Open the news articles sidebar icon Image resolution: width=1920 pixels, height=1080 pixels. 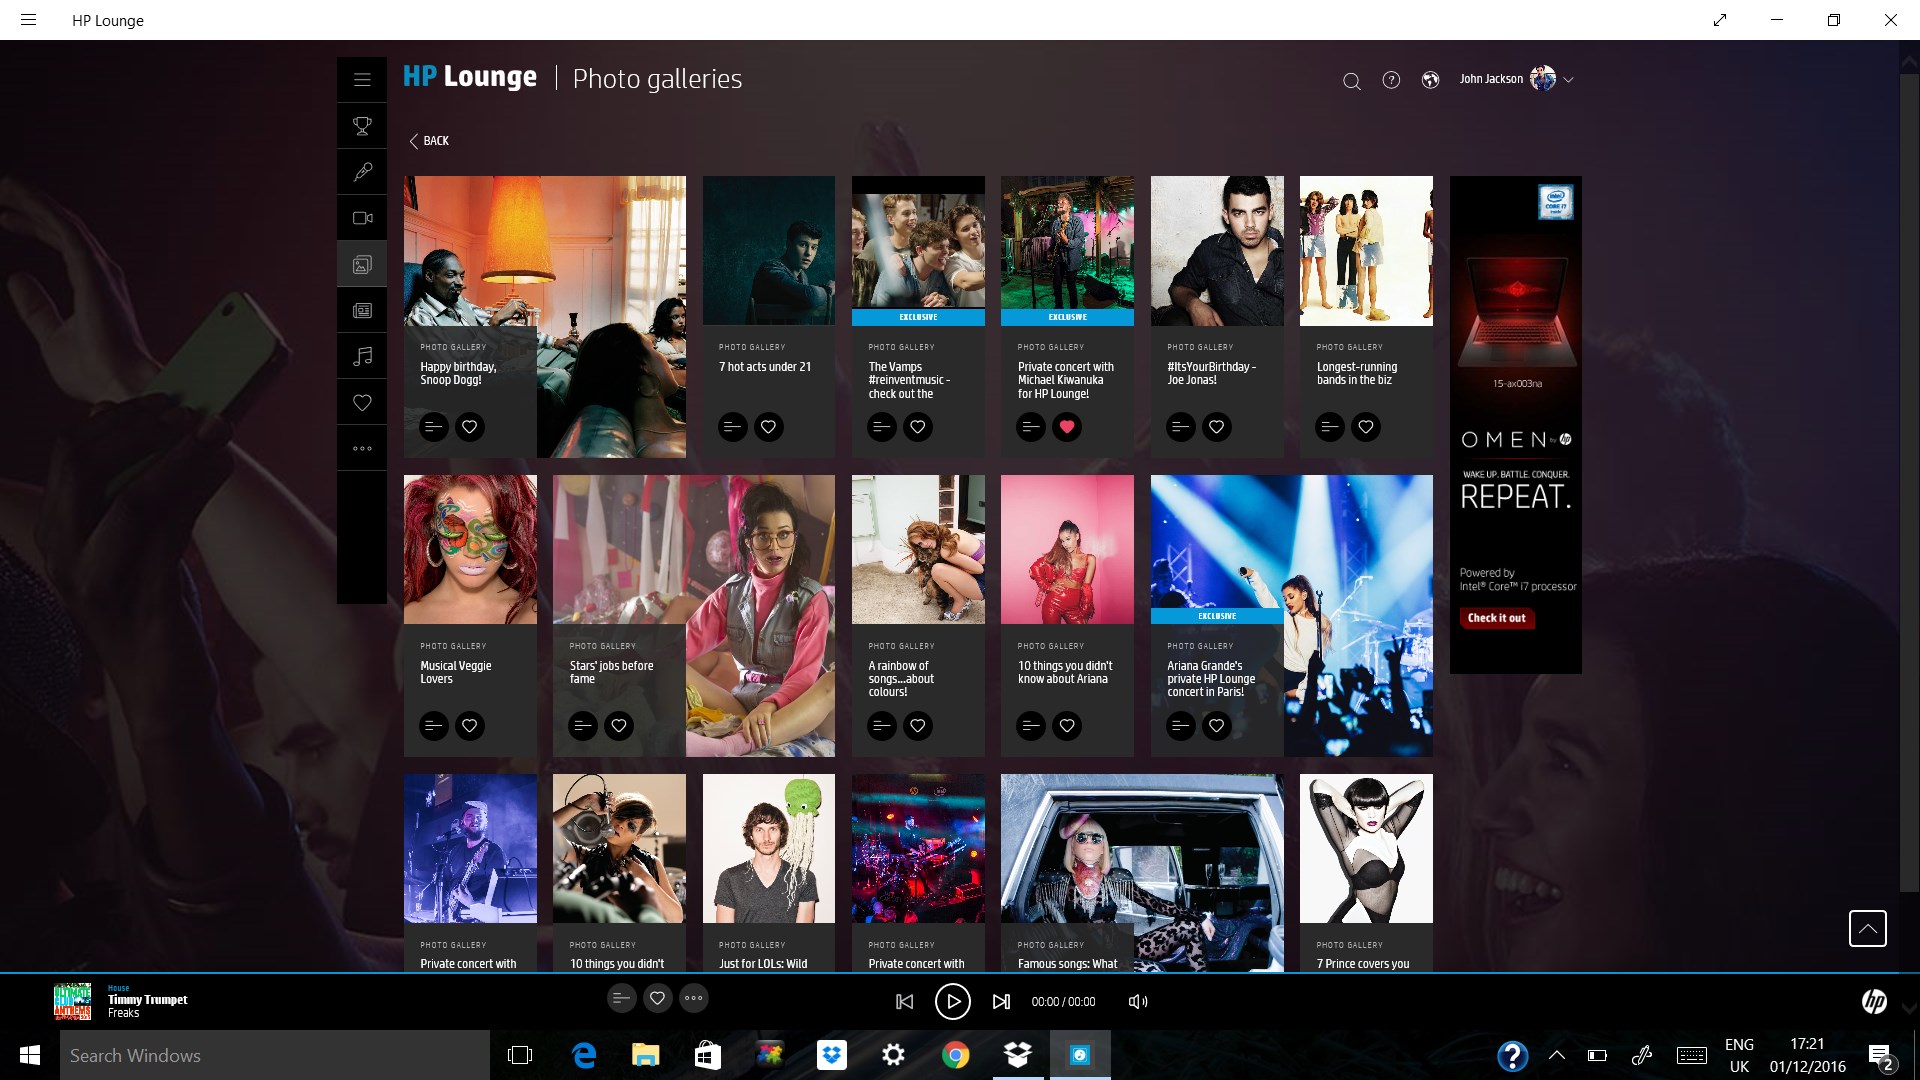[x=362, y=311]
